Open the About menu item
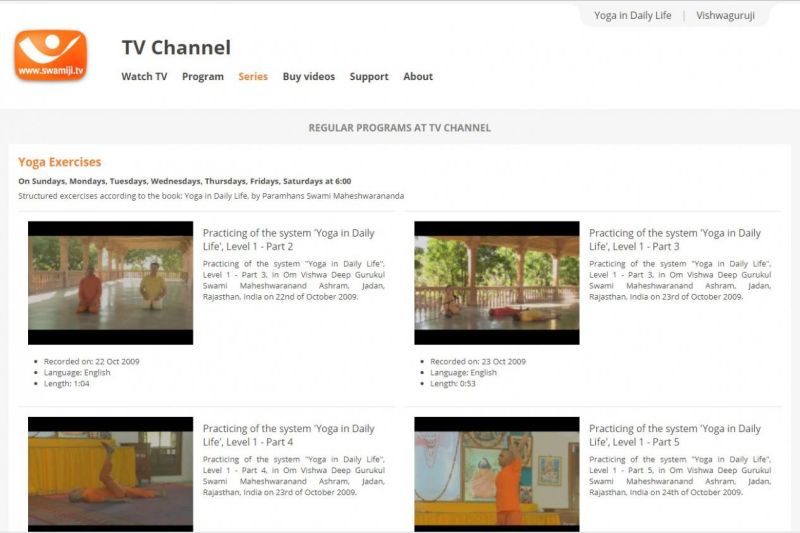This screenshot has width=800, height=533. [418, 77]
